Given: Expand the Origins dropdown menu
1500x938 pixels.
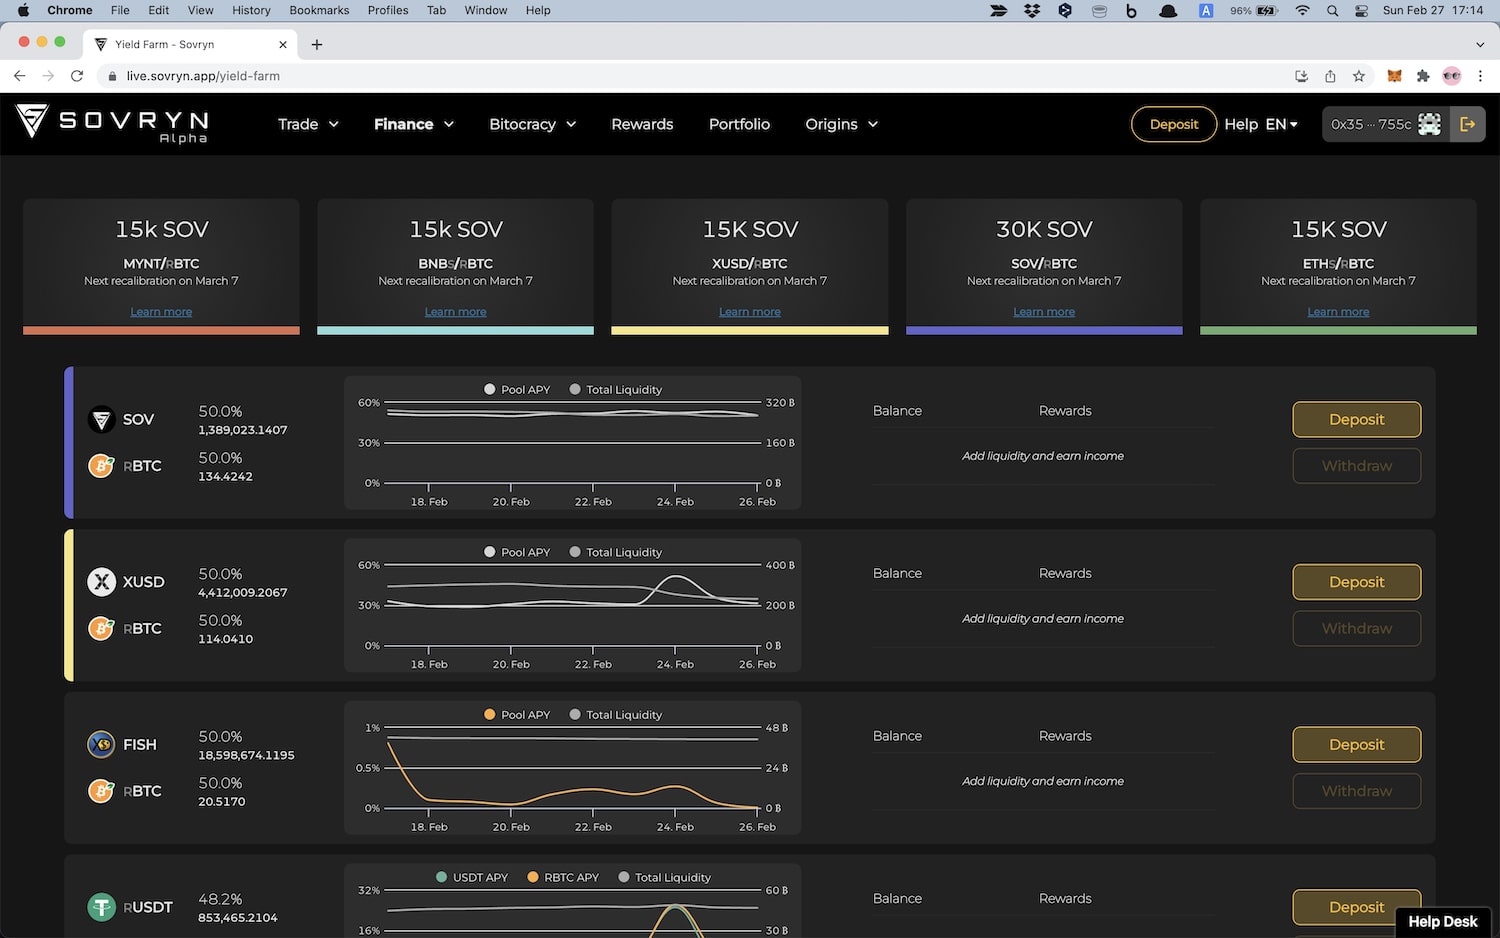Looking at the screenshot, I should [842, 124].
